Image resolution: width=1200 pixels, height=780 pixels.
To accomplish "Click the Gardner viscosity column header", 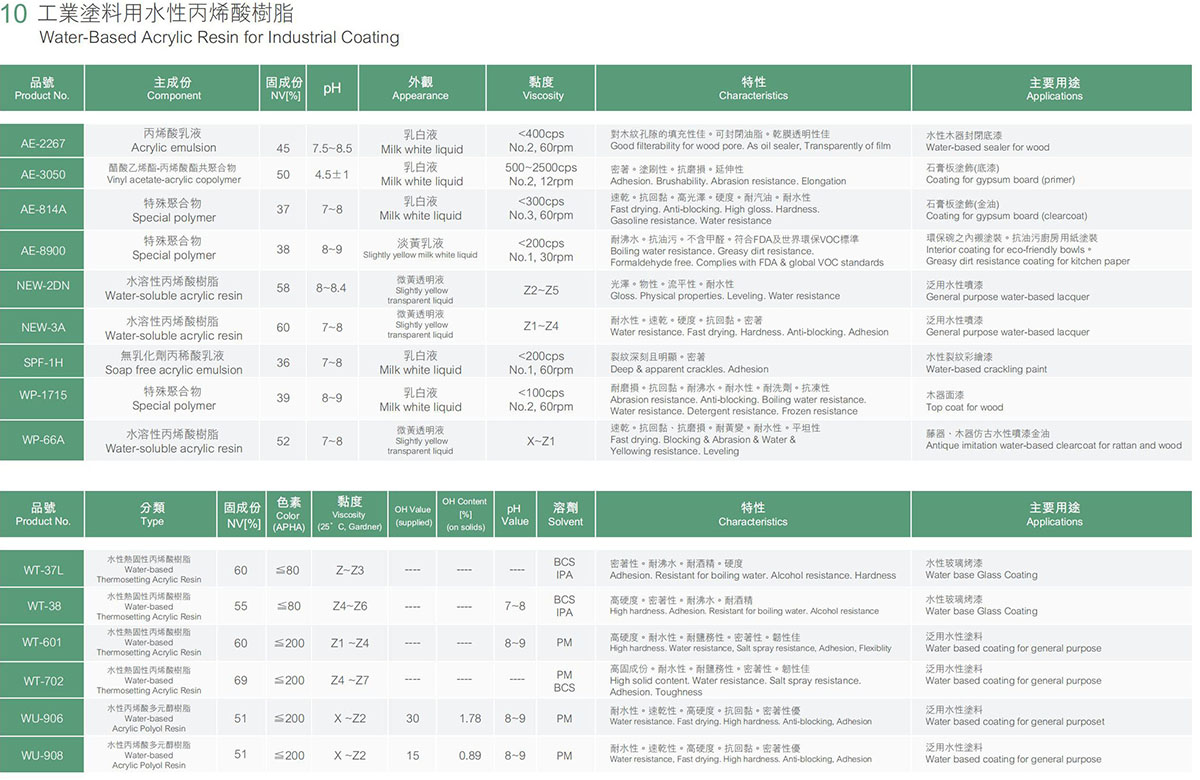I will [349, 514].
